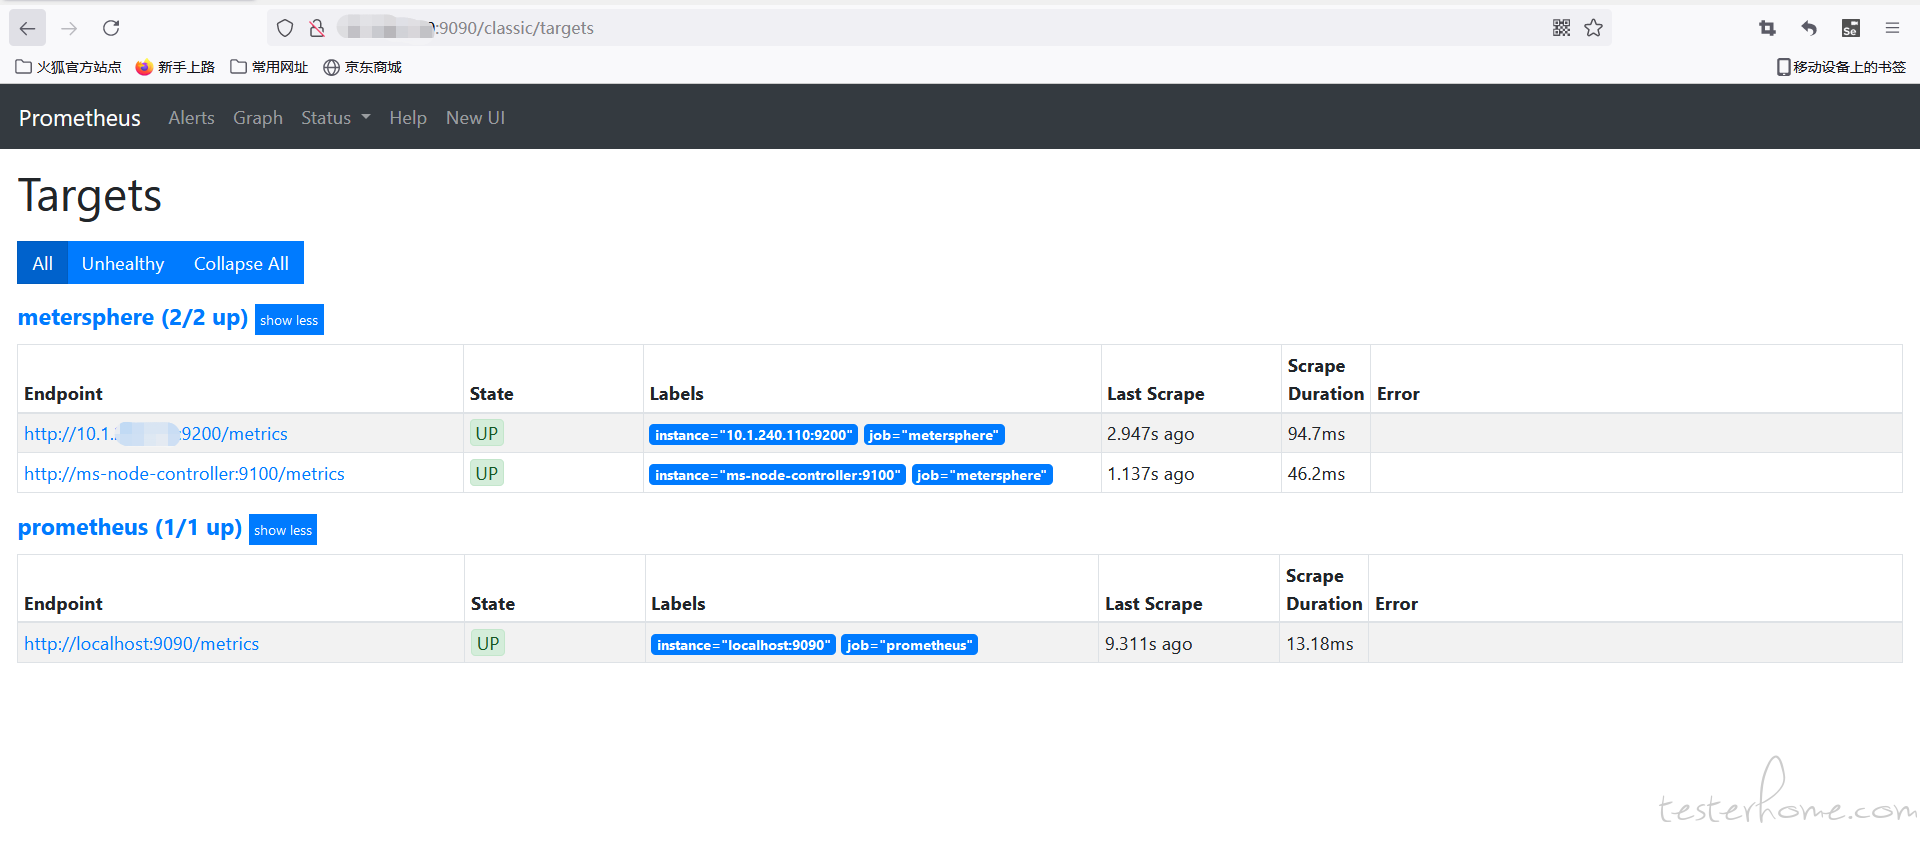The width and height of the screenshot is (1920, 848).
Task: Reload the page with refresh icon
Action: tap(111, 28)
